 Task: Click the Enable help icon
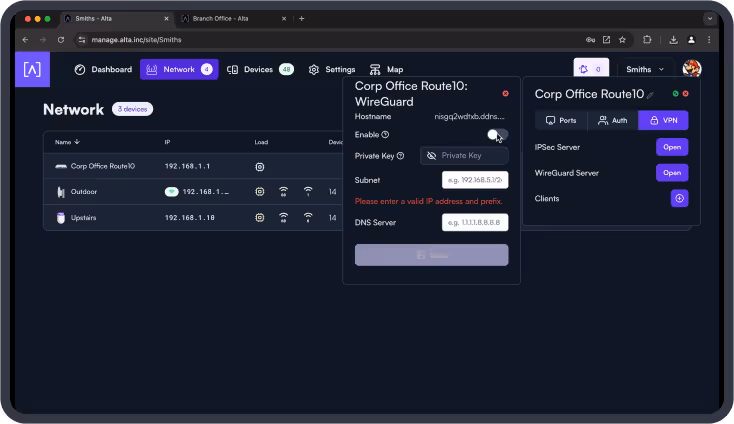point(385,135)
